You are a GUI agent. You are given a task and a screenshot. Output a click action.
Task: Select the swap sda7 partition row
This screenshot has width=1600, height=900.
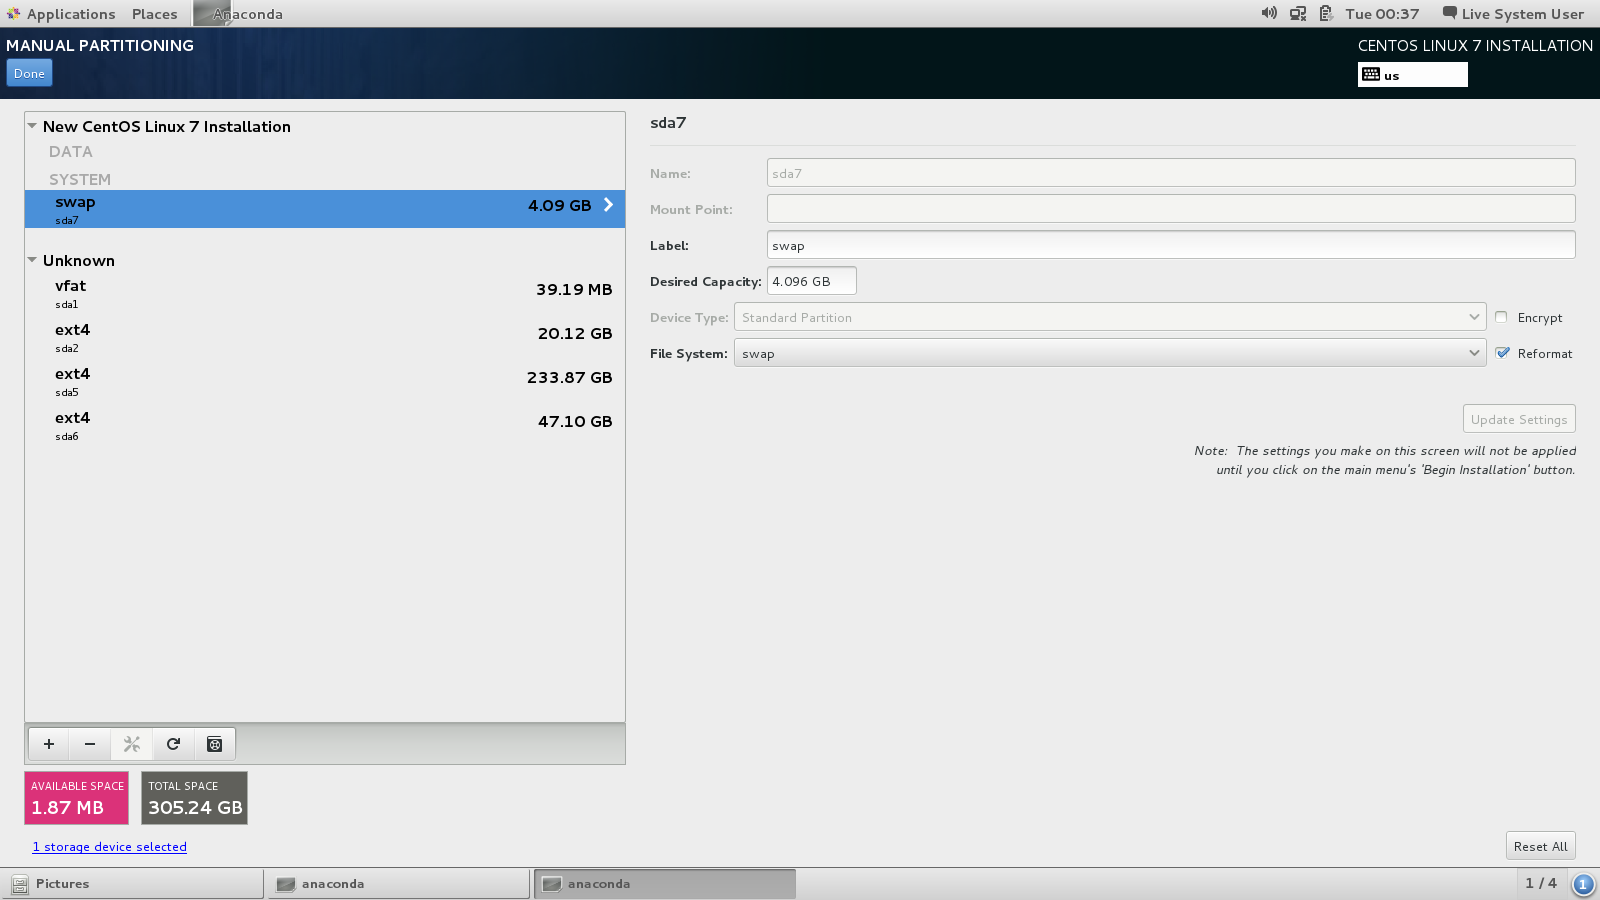coord(325,209)
